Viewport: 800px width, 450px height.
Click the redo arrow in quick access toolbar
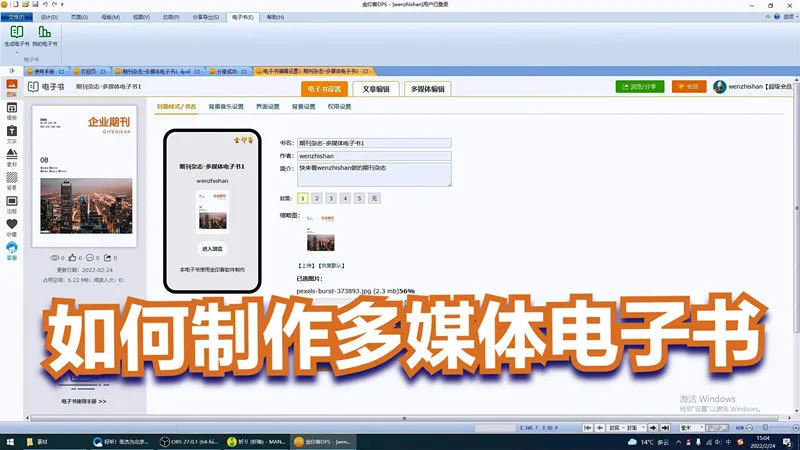click(x=54, y=4)
